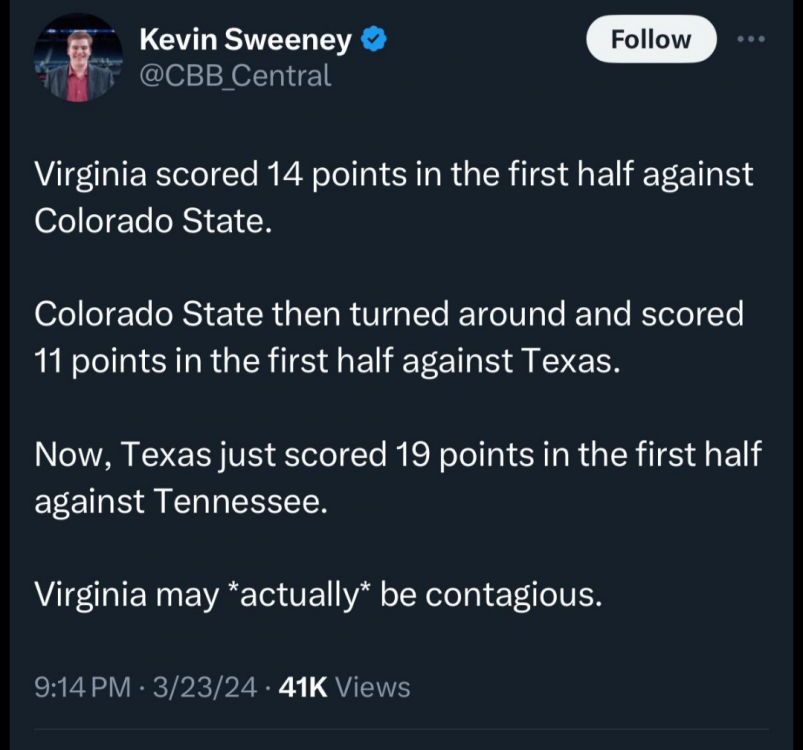Viewport: 803px width, 750px height.
Task: Click the number 19 in the tweet
Action: (410, 454)
